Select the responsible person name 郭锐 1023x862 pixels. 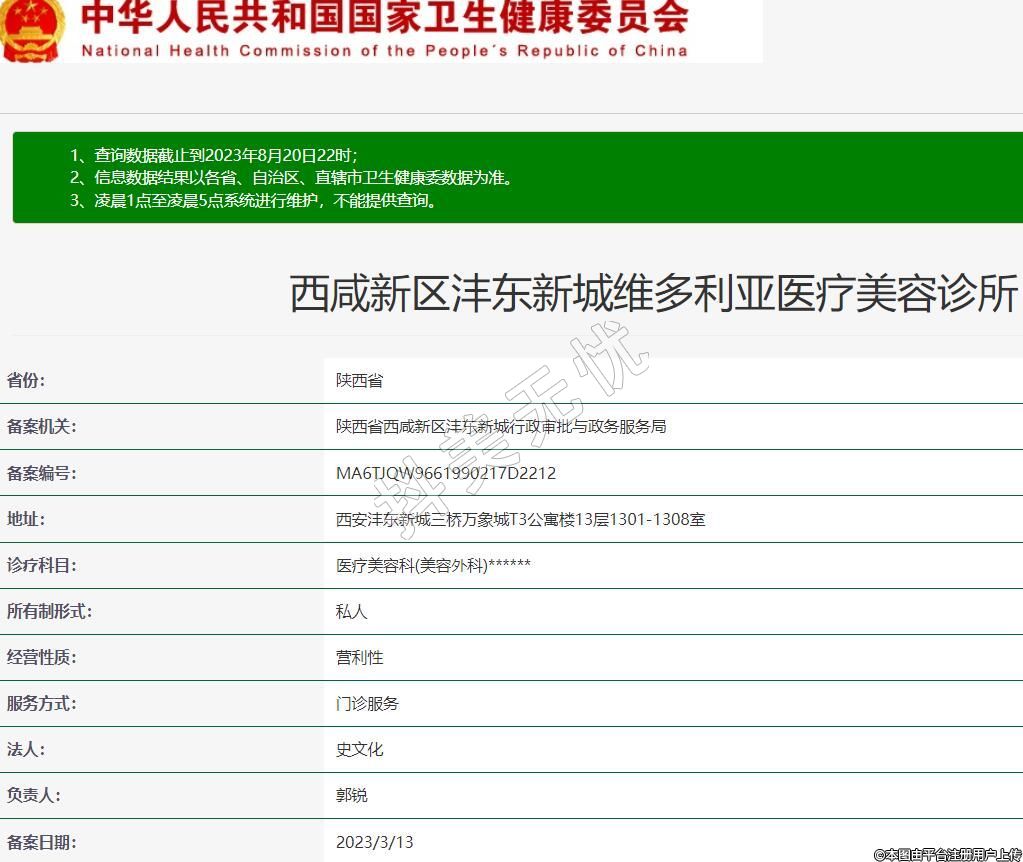(352, 795)
